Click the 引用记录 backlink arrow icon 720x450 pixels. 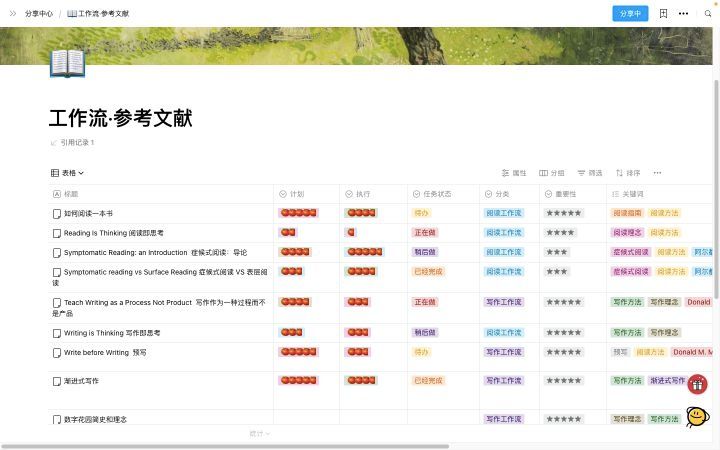[54, 143]
